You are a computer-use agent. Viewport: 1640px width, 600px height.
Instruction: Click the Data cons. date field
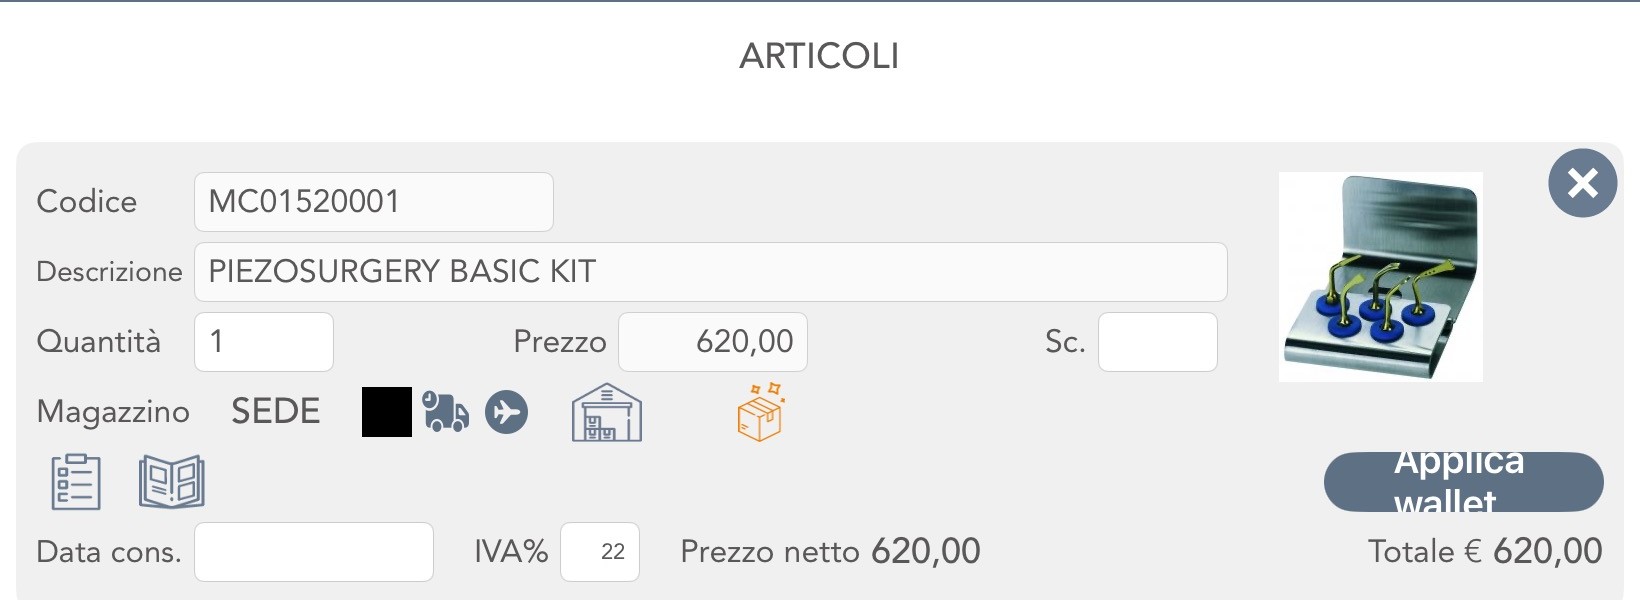pos(313,551)
